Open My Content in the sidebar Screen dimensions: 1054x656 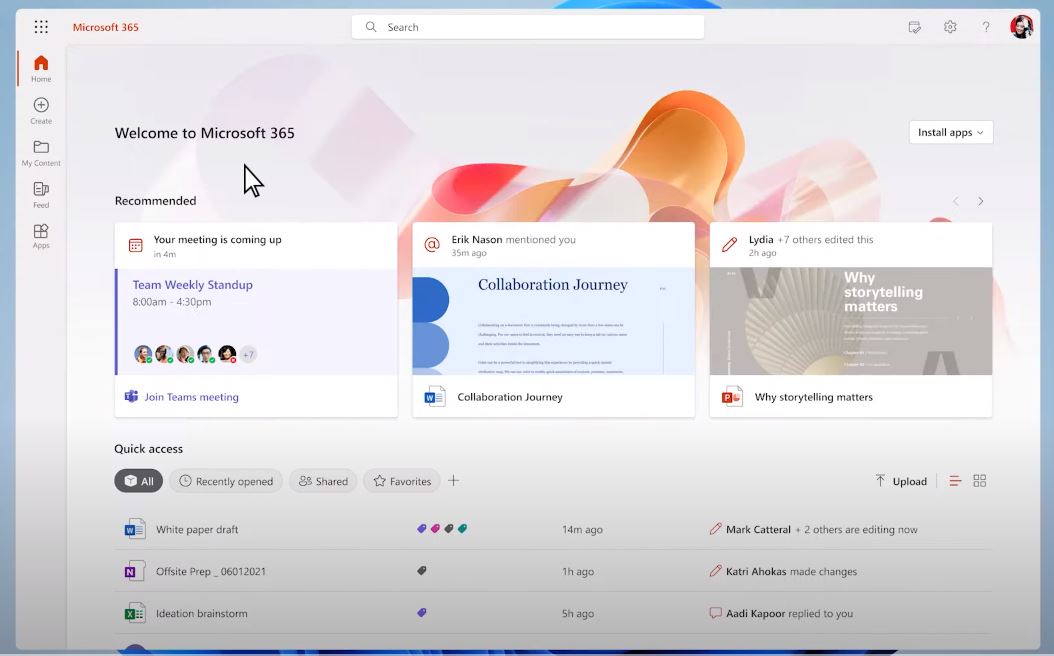pos(41,153)
